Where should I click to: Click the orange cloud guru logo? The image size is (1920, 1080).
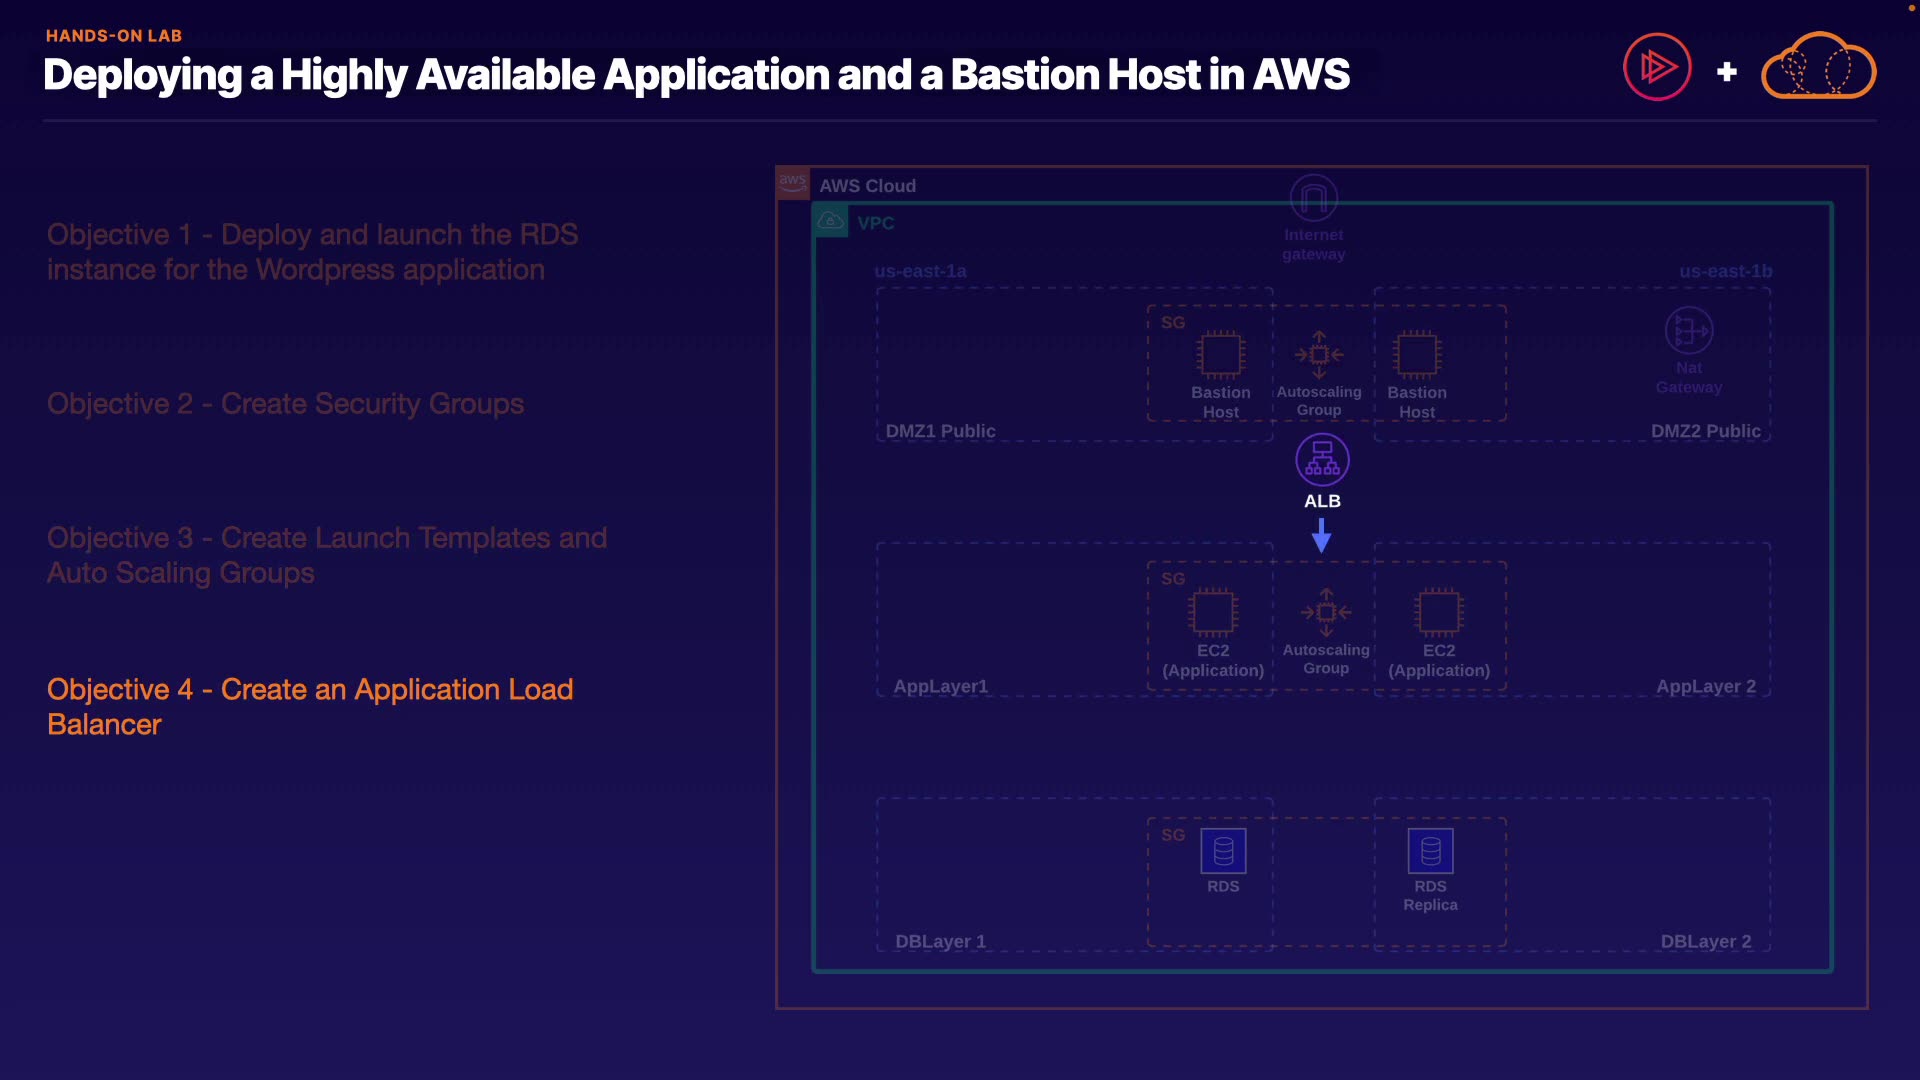(1818, 67)
